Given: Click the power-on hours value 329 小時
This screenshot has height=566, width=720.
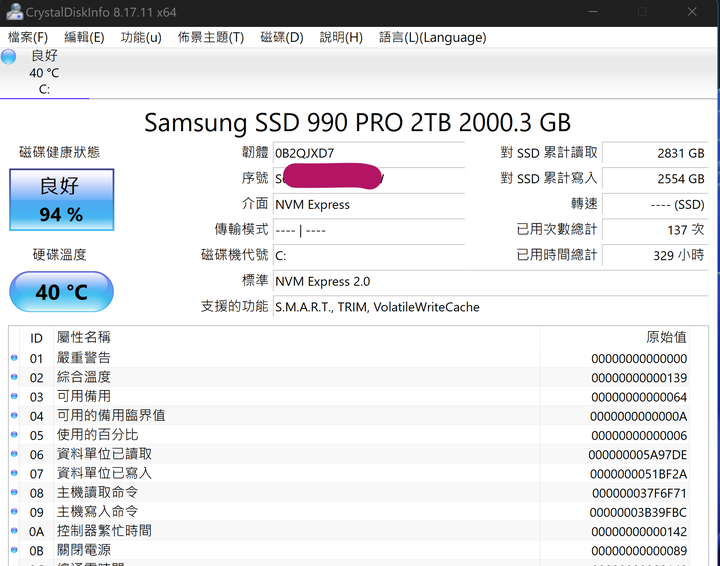Looking at the screenshot, I should (x=655, y=255).
